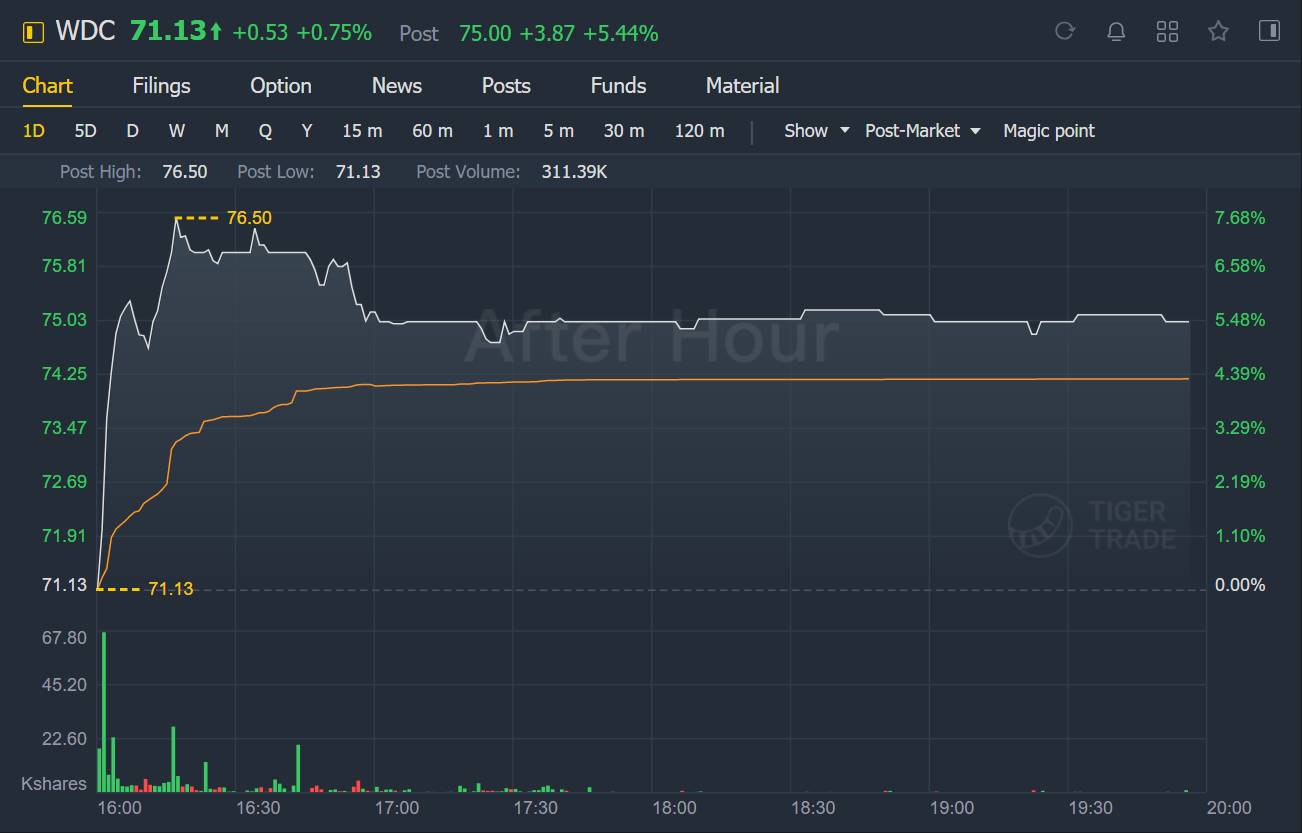Click the 67.80 volume axis label
1302x833 pixels.
pos(64,638)
